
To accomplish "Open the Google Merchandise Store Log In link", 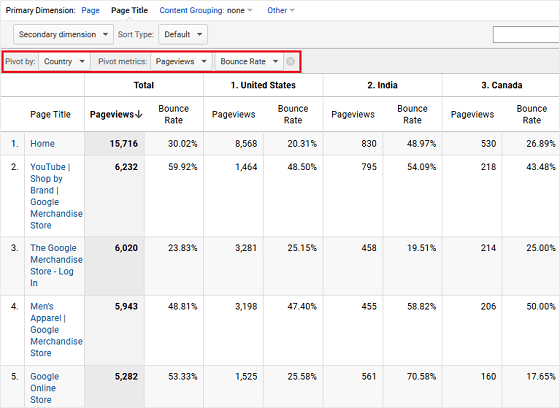I will (56, 265).
